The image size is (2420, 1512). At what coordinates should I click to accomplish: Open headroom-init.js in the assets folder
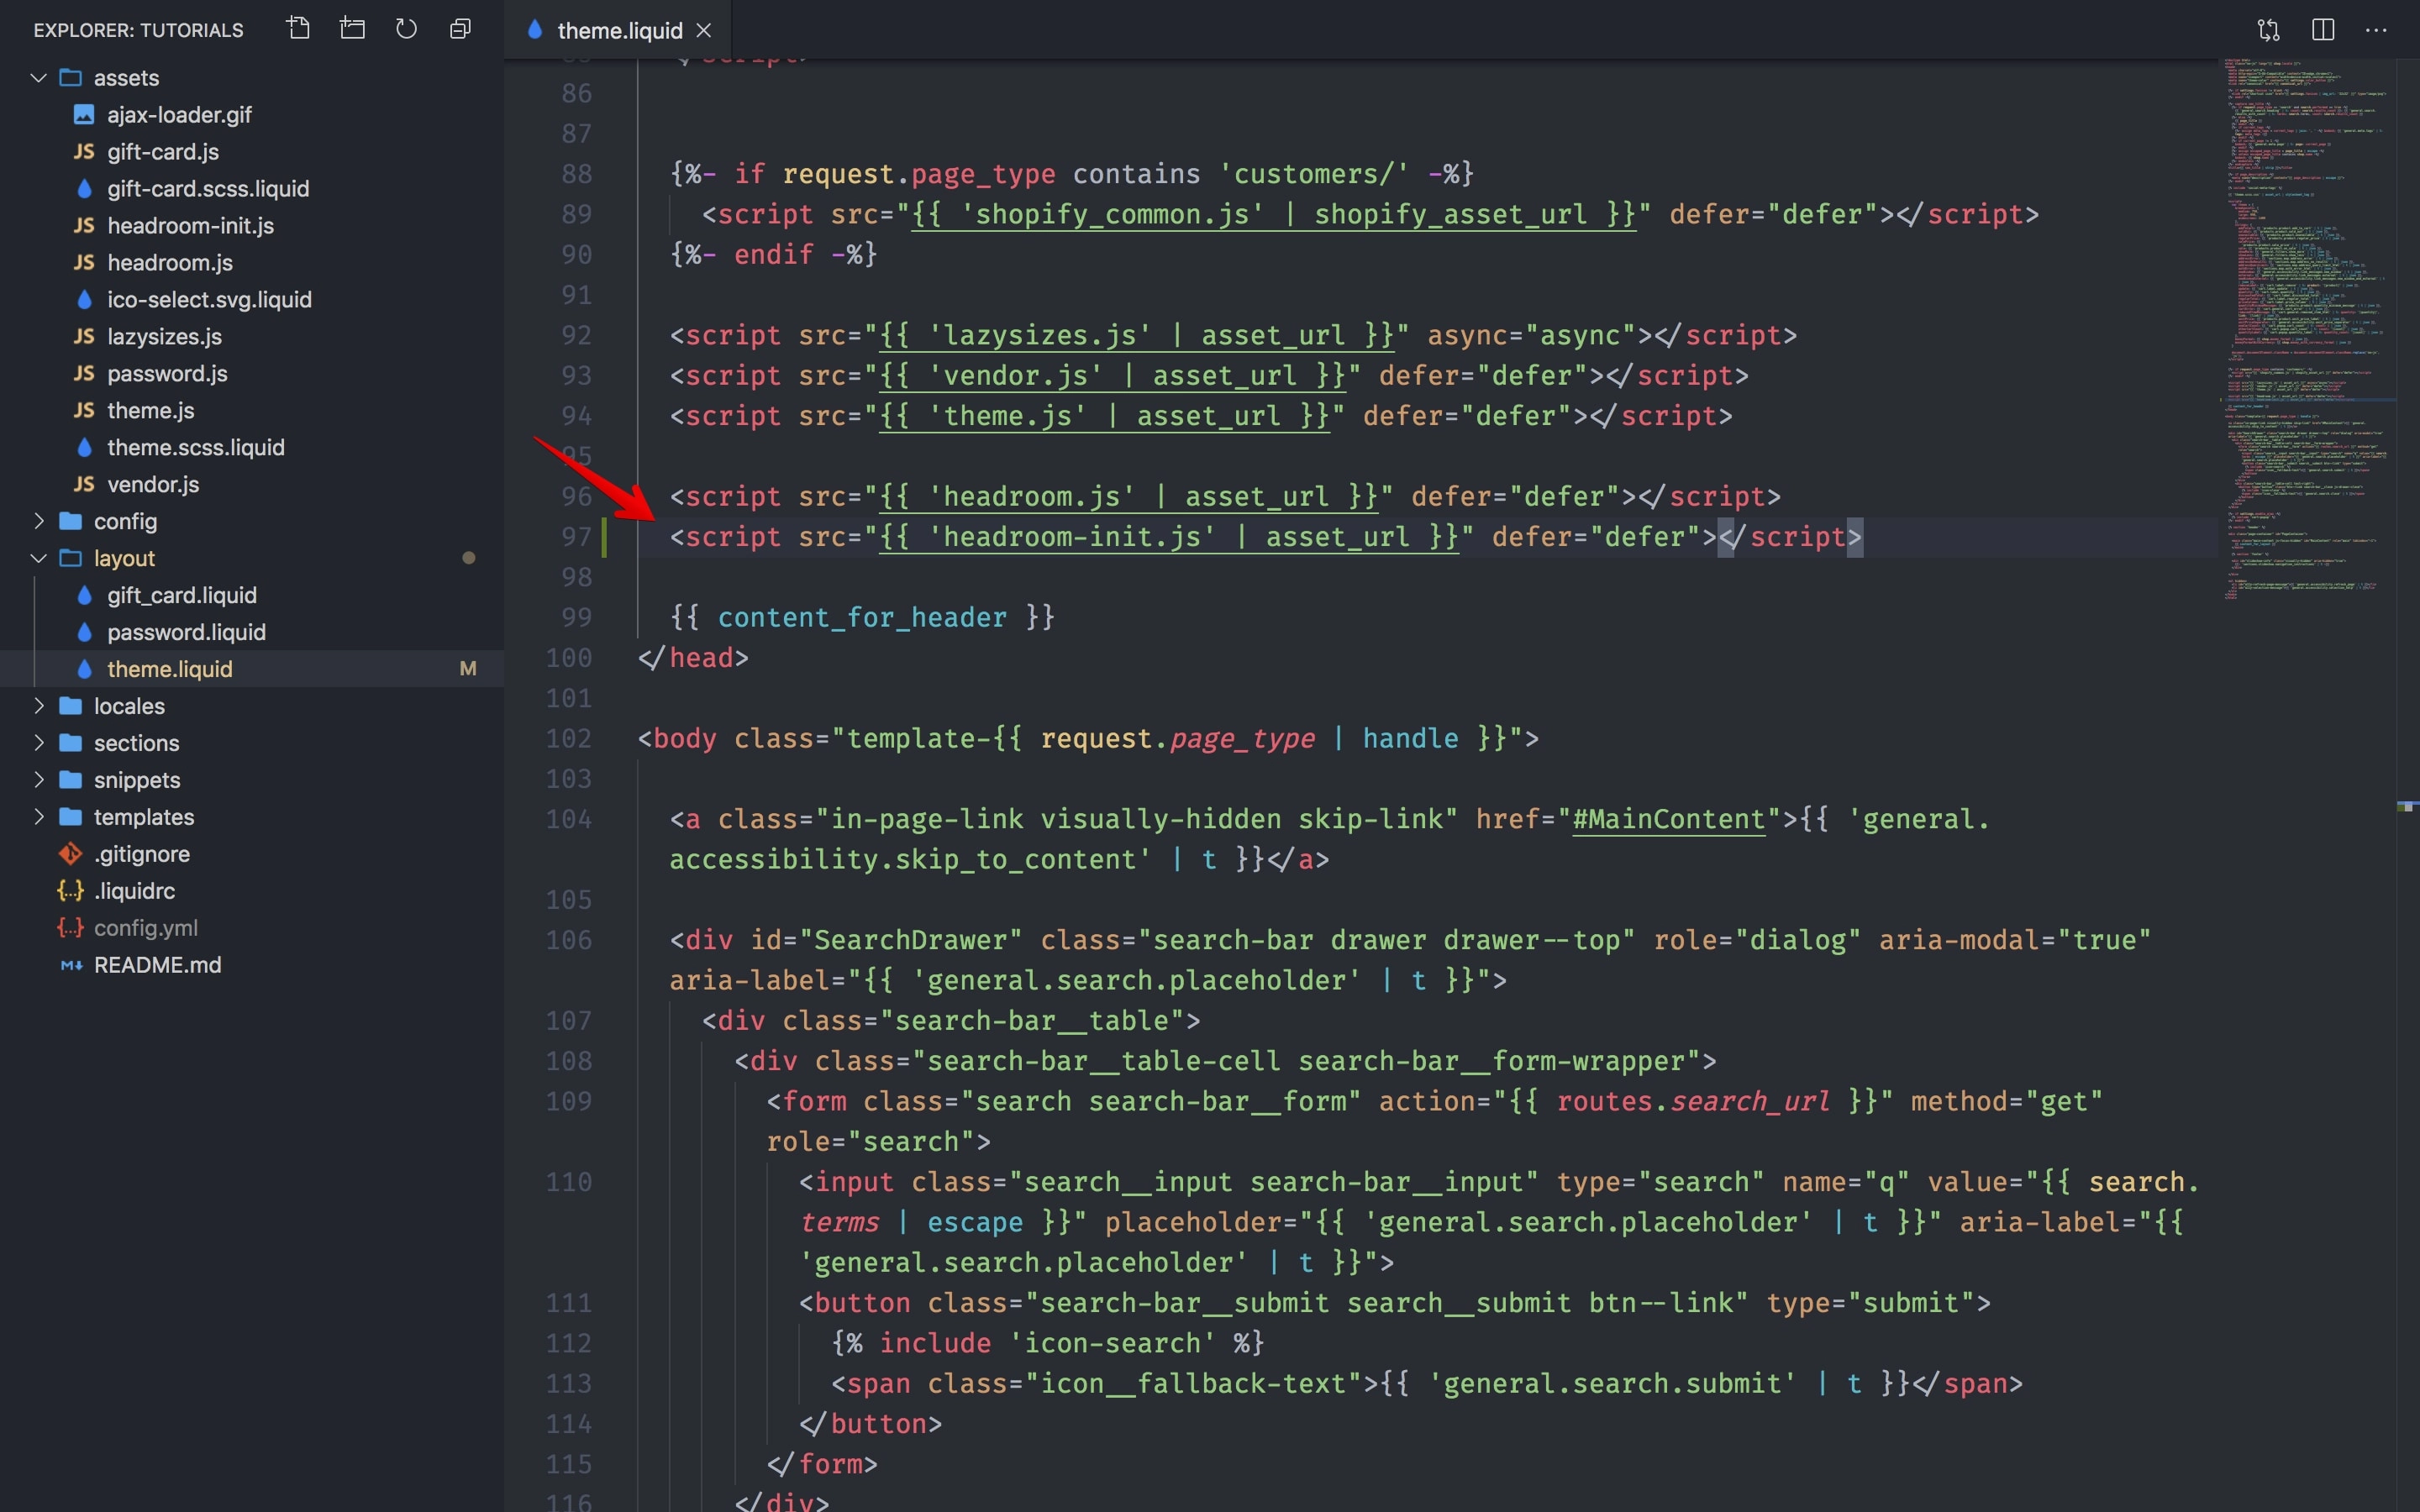click(x=252, y=225)
